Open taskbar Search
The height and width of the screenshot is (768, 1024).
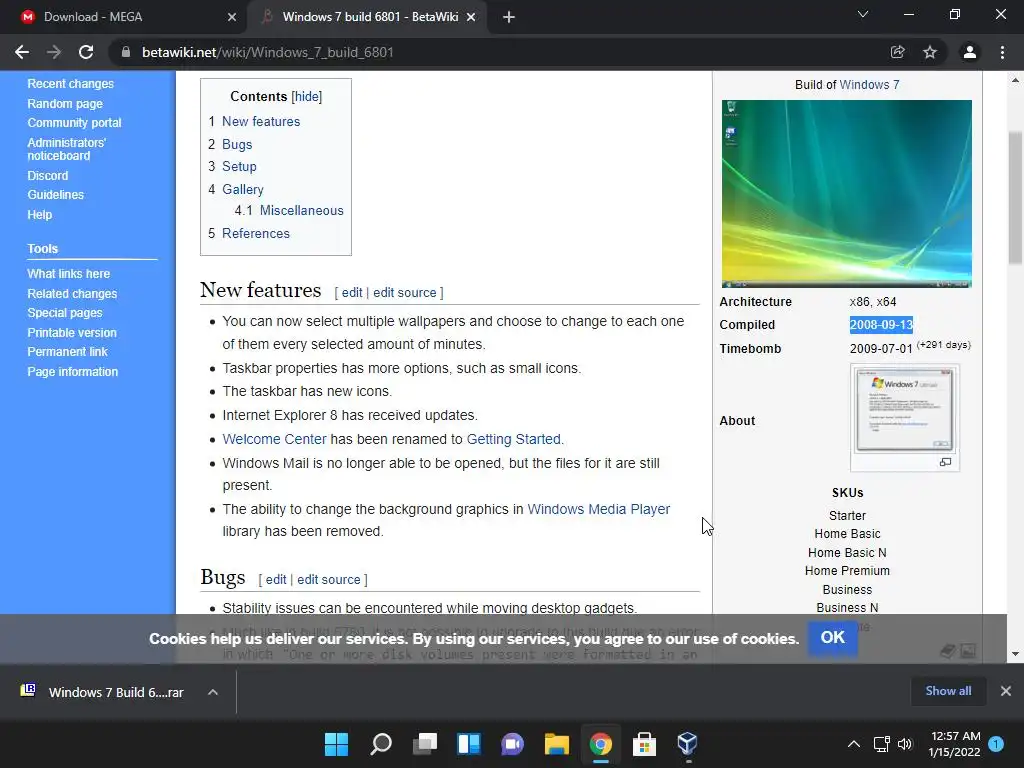point(381,744)
